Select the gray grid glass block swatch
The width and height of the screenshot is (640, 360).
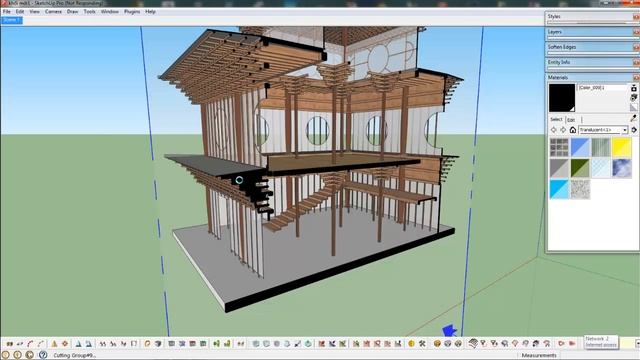click(559, 147)
